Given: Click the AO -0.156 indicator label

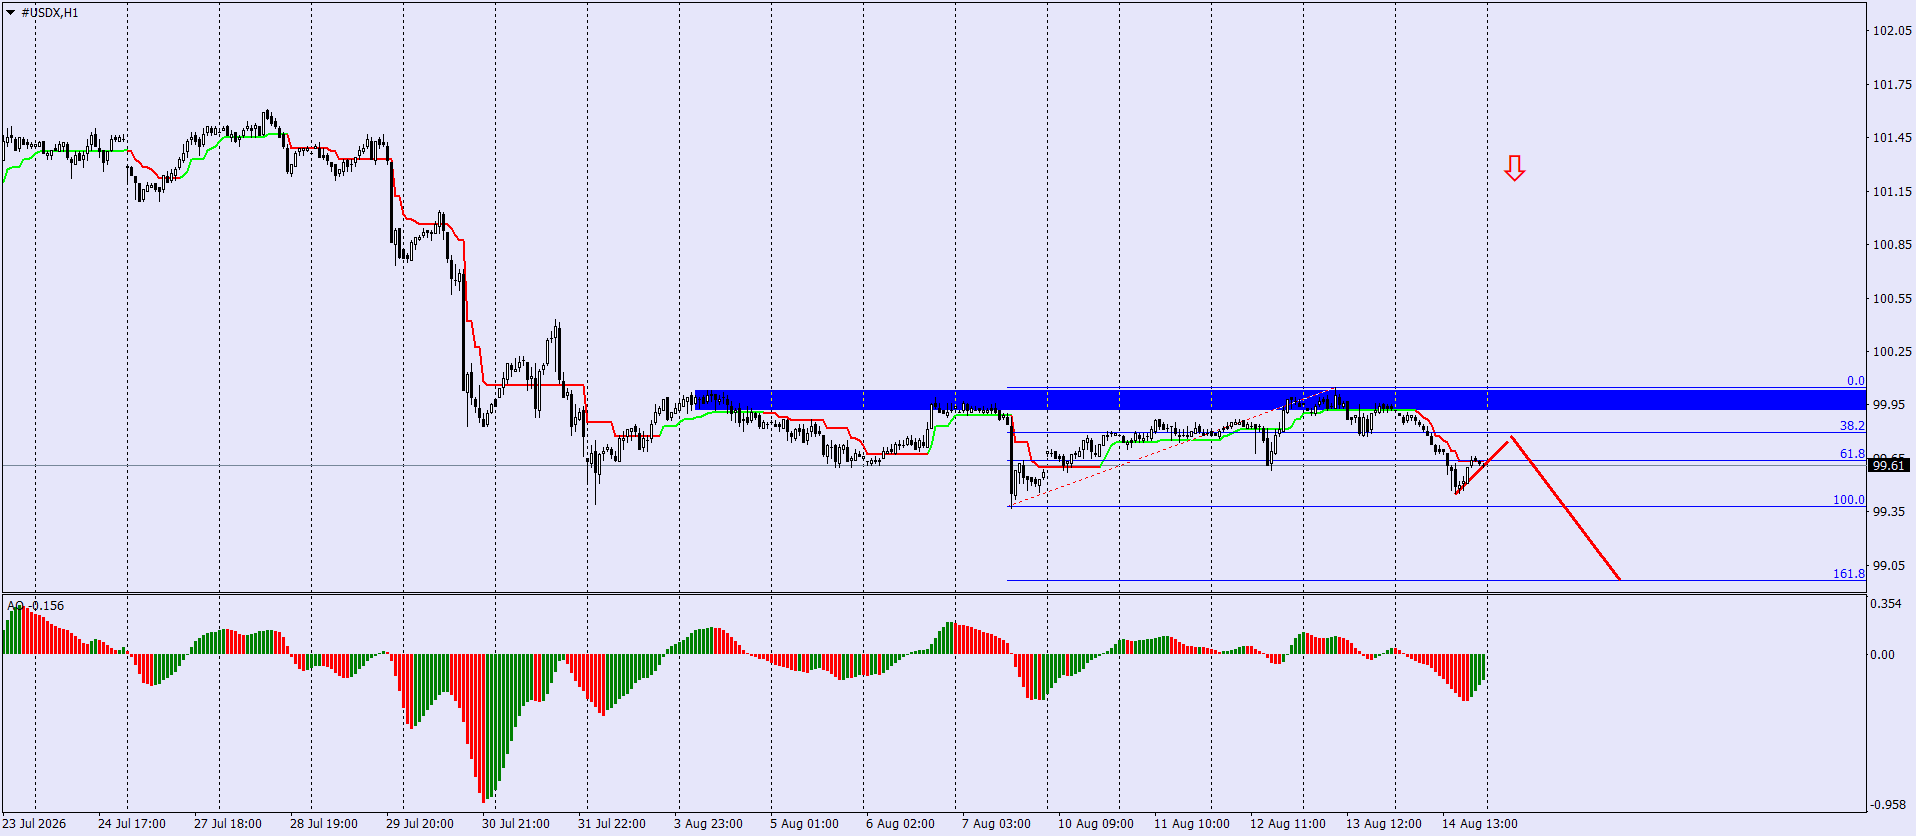Looking at the screenshot, I should 36,606.
